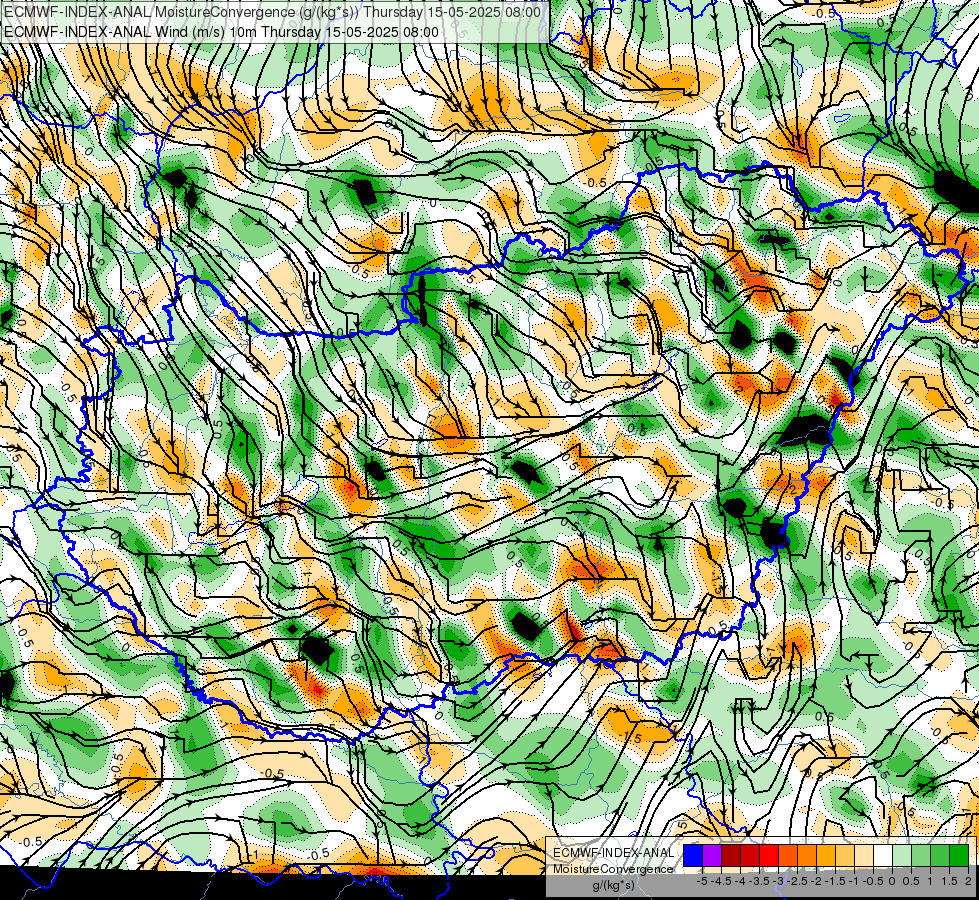Viewport: 979px width, 900px height.
Task: Click the -0.5 tick label on the legend scale
Action: click(873, 881)
